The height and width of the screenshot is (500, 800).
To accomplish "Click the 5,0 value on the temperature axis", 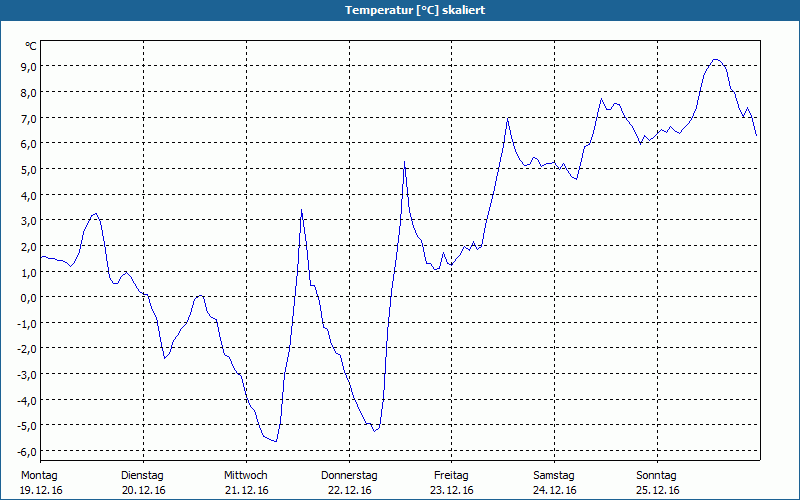I will click(x=29, y=170).
